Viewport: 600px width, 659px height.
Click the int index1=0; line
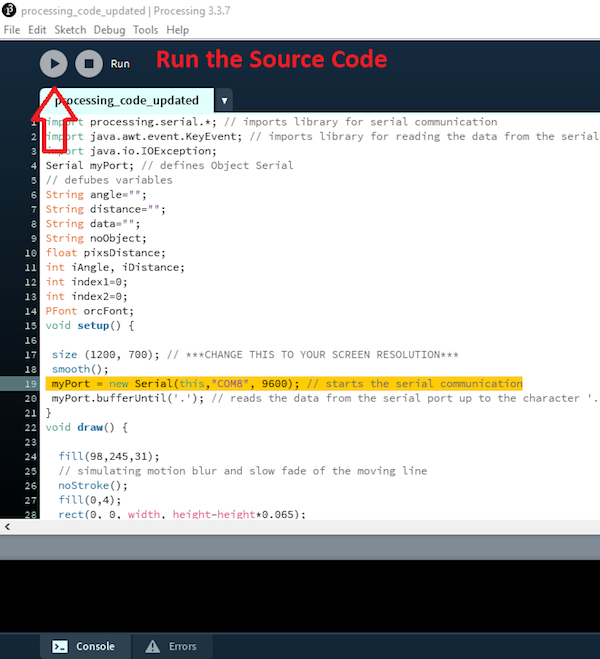click(x=86, y=282)
